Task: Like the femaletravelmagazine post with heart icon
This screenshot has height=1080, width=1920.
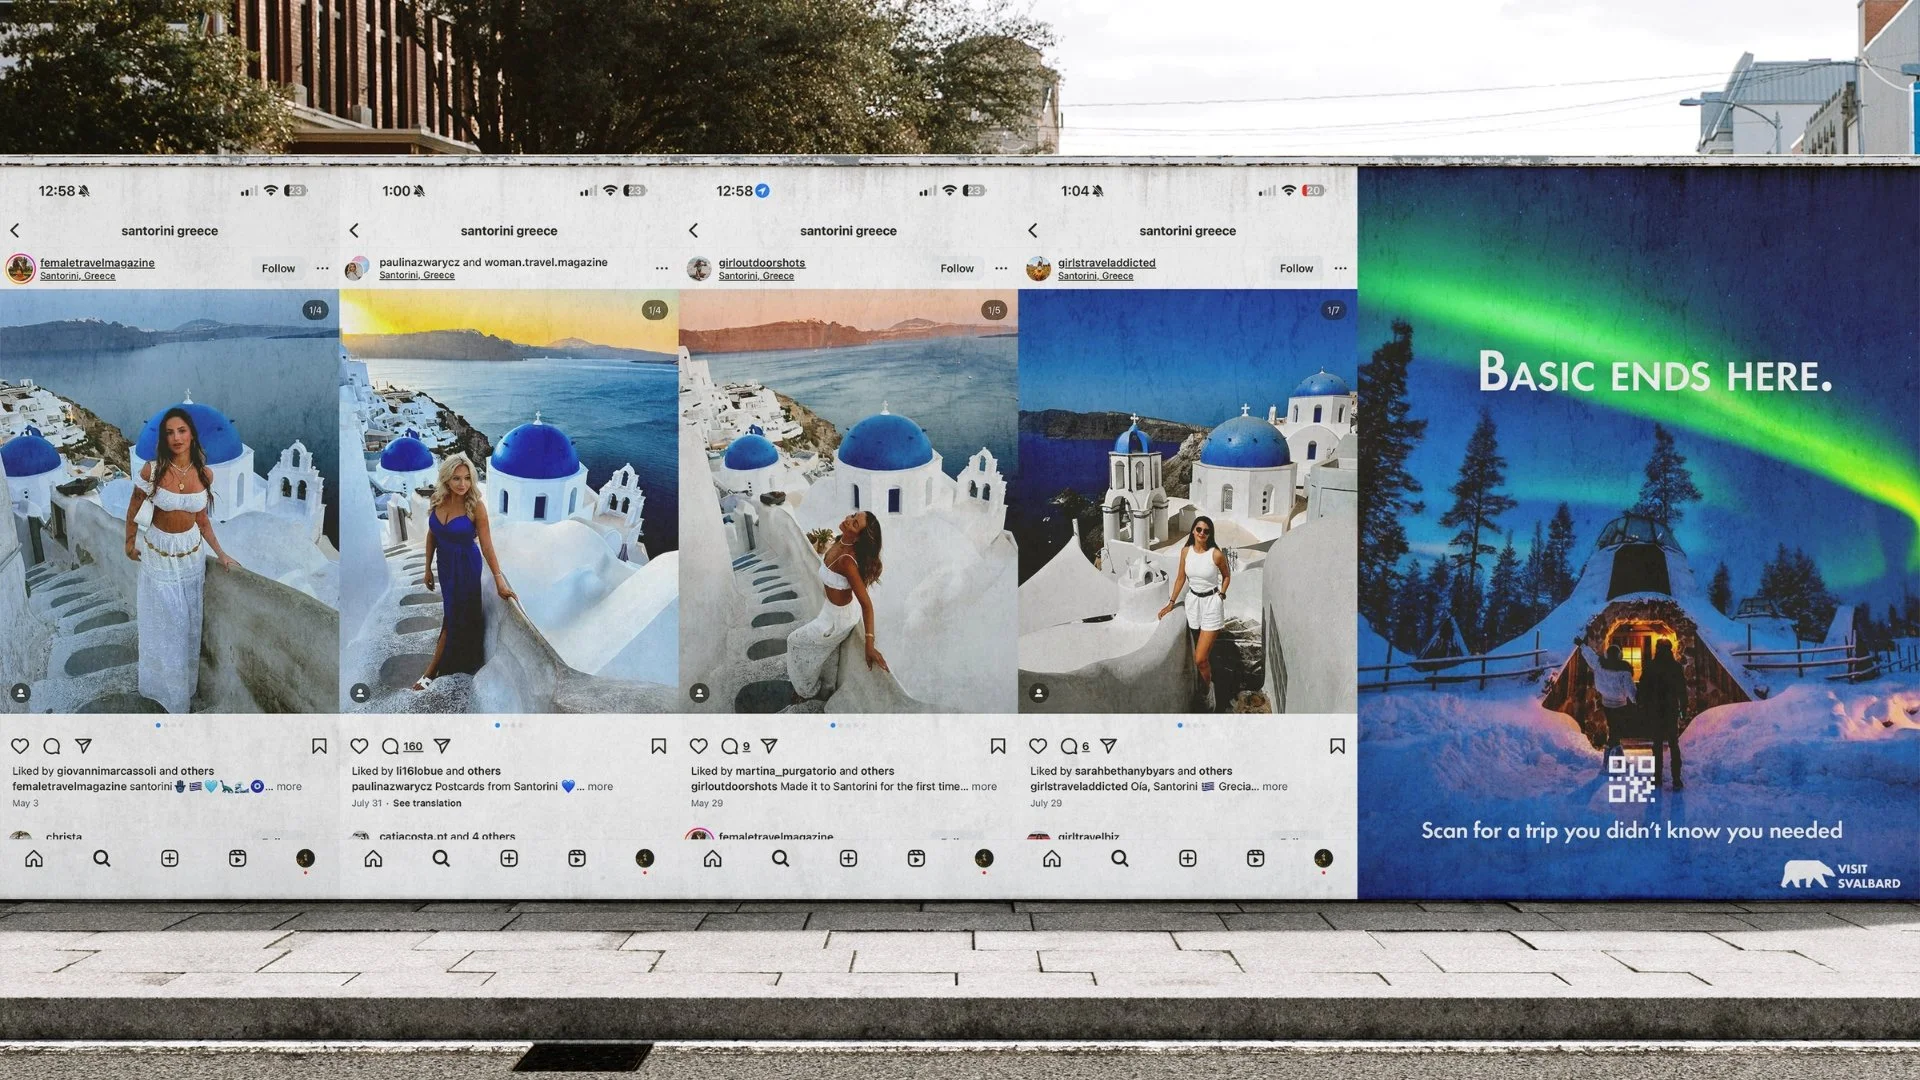Action: [x=20, y=746]
